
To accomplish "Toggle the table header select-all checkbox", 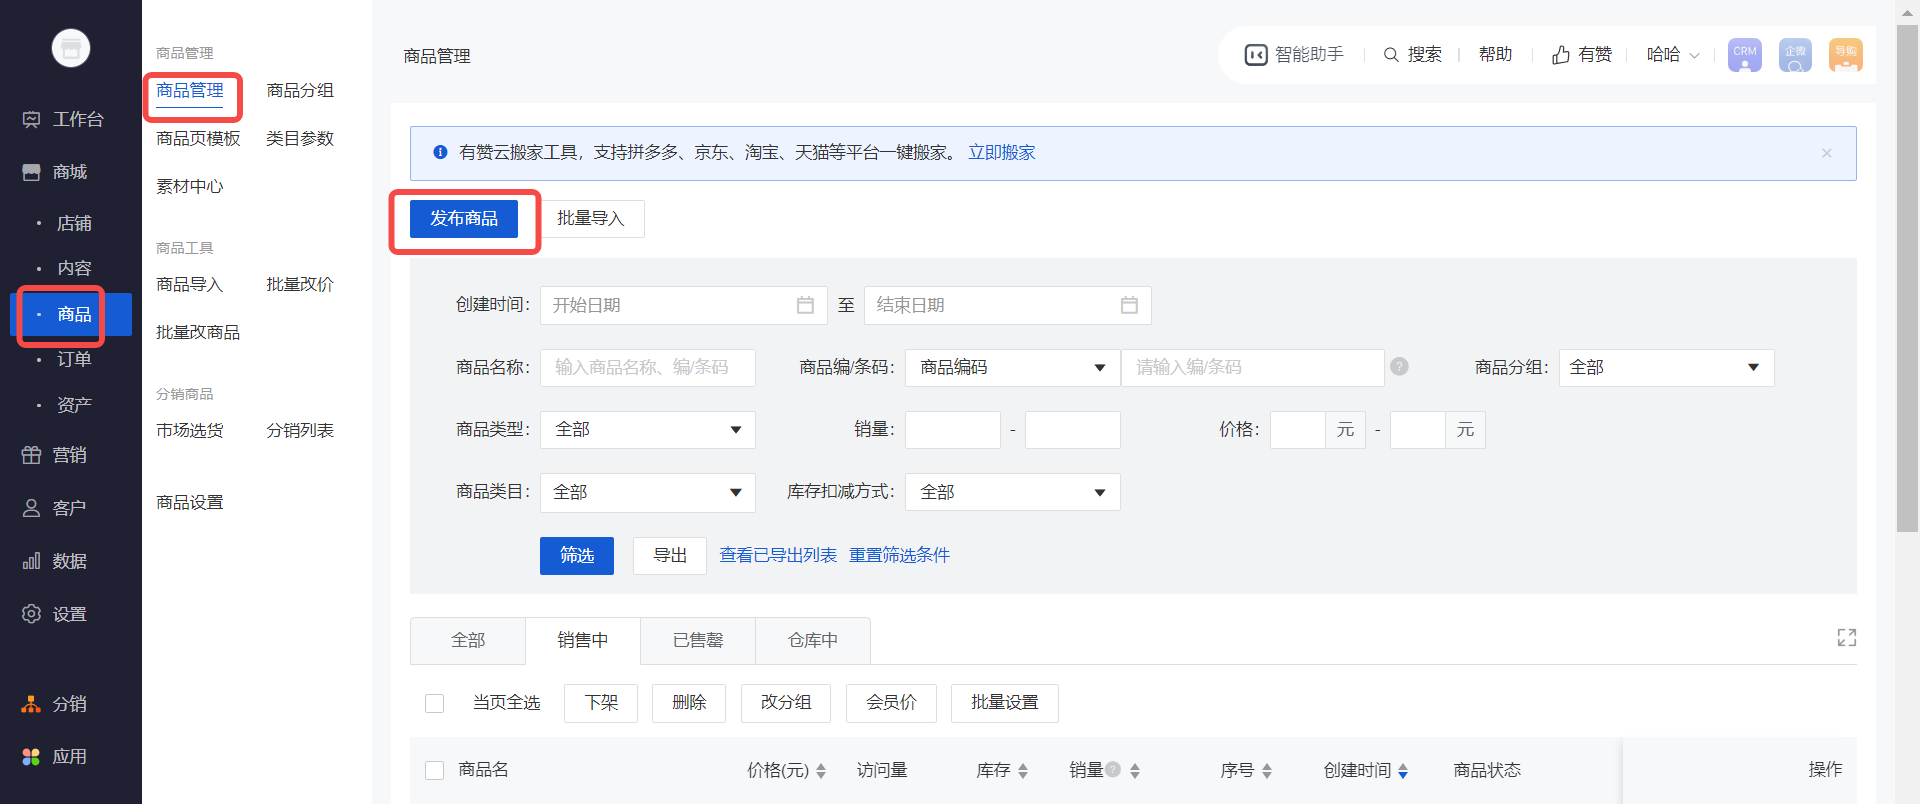I will pyautogui.click(x=435, y=770).
